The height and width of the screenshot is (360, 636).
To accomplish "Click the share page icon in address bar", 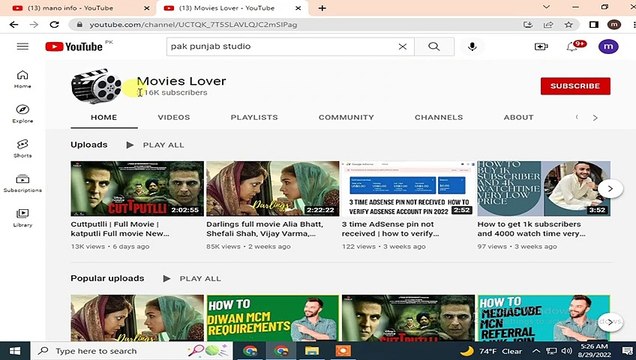I will coord(548,25).
